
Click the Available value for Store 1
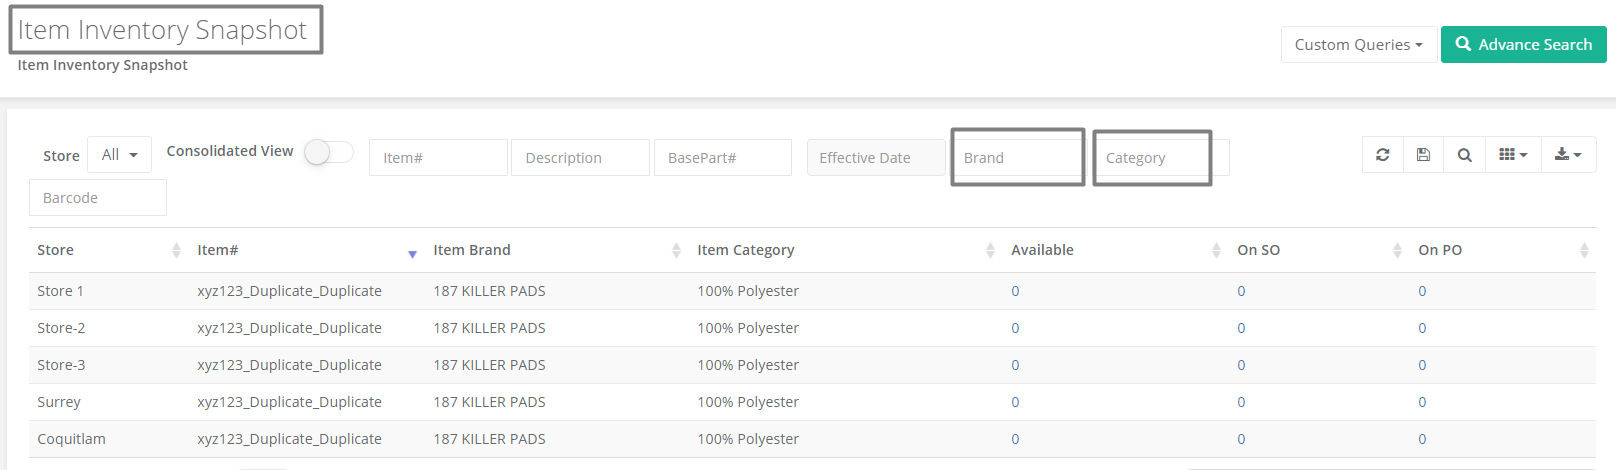coord(1015,291)
